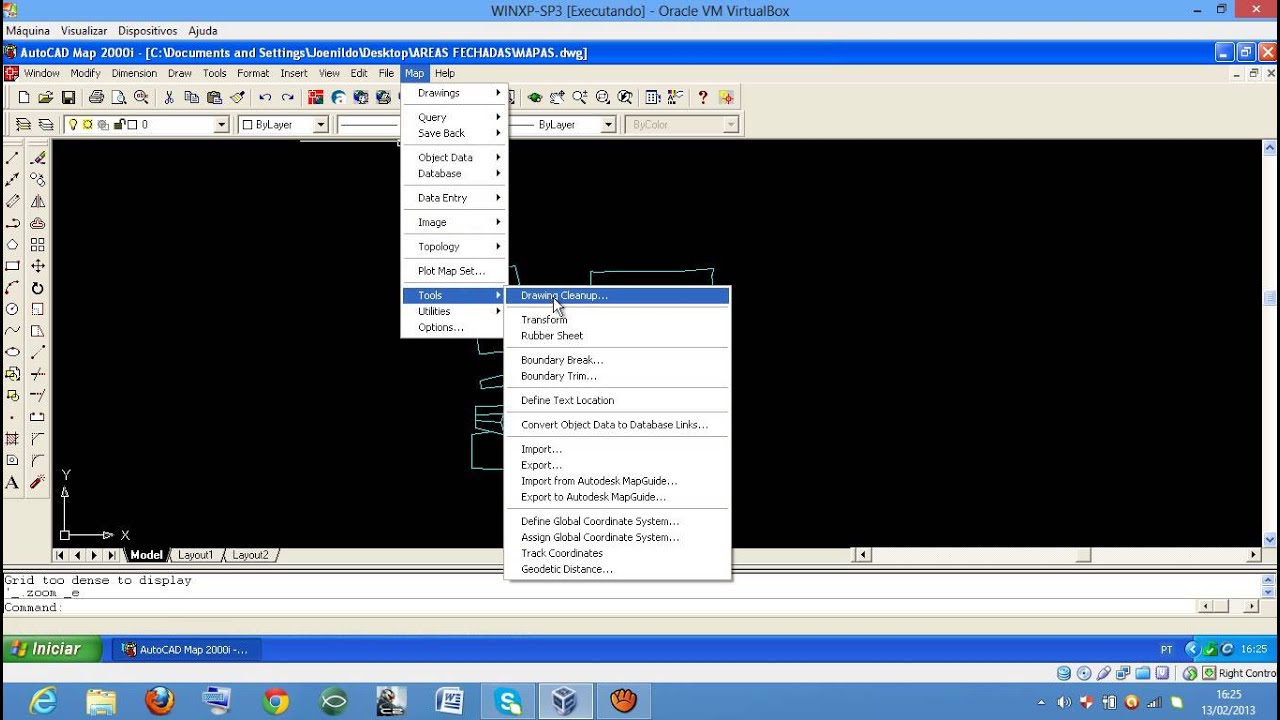Click the Zoom Previous icon
Screen dimensions: 1280x720
tap(625, 97)
